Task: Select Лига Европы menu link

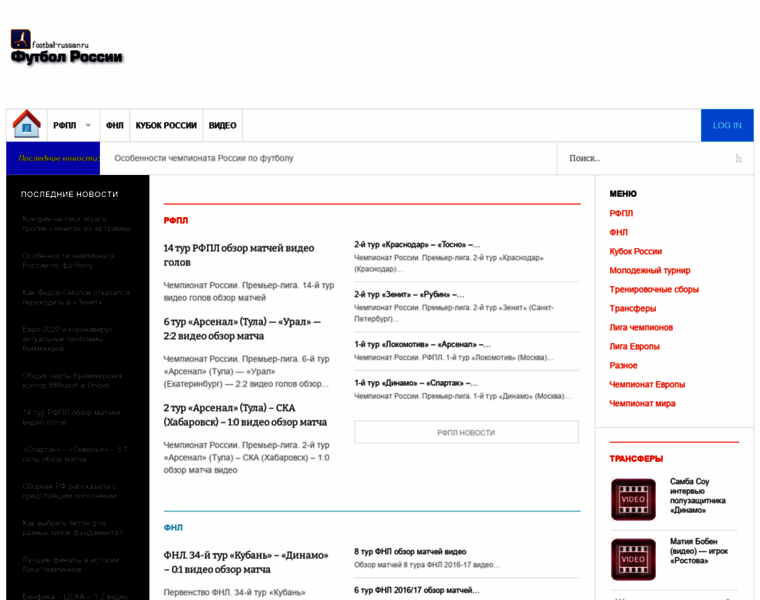Action: click(634, 346)
